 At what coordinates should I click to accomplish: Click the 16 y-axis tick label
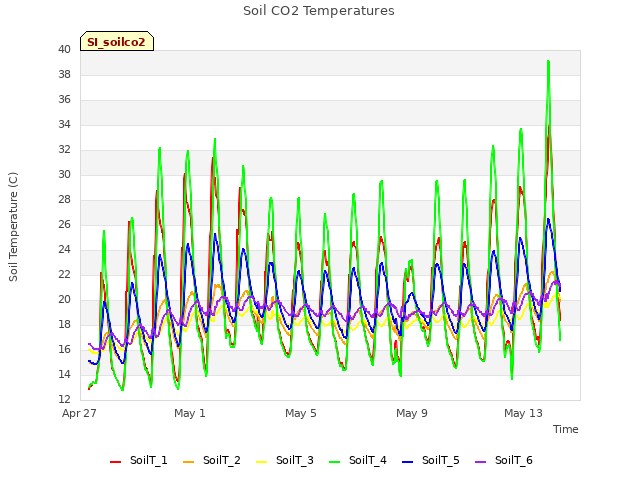tap(64, 349)
